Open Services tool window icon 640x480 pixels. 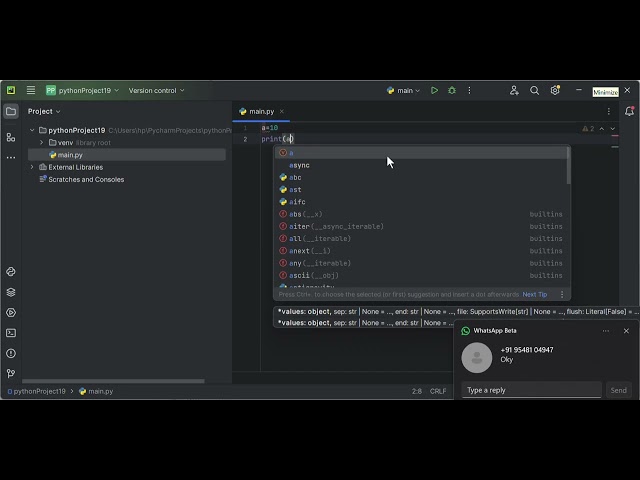(11, 313)
